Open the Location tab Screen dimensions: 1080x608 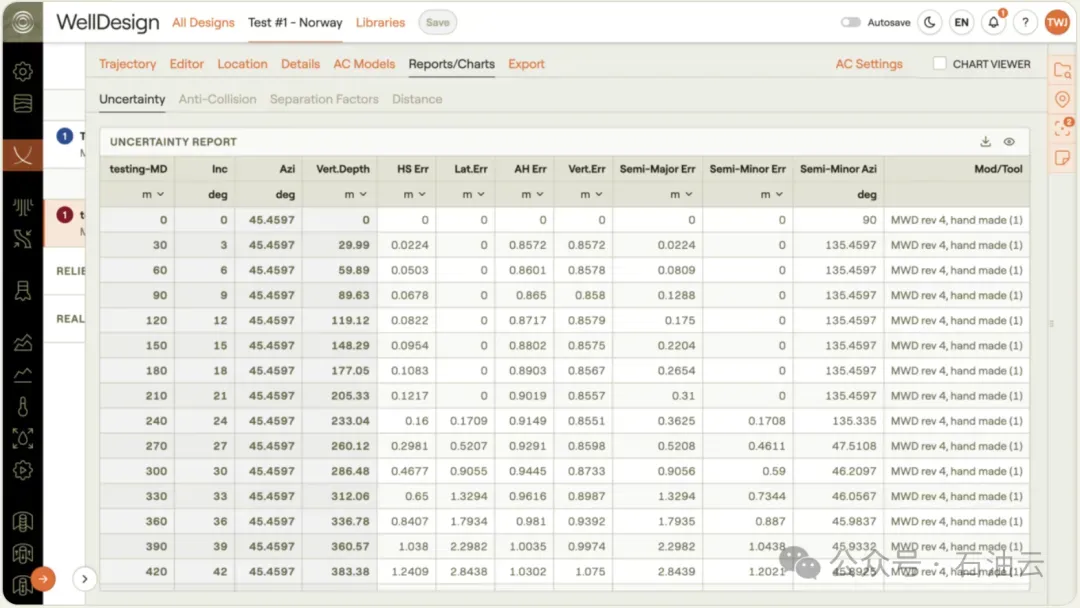tap(242, 63)
